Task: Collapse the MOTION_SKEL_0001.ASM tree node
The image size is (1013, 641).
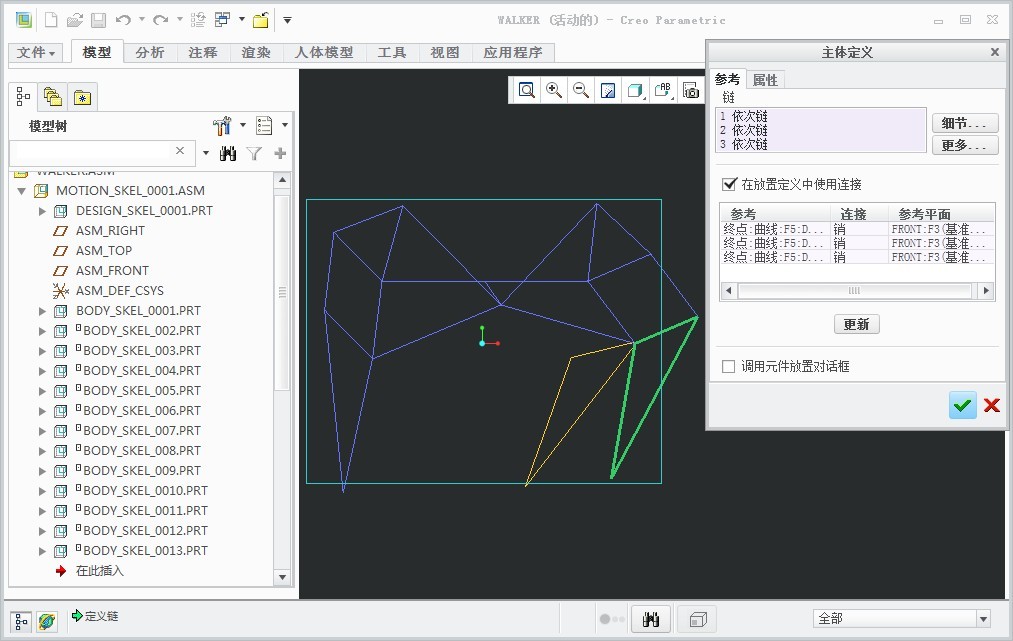Action: click(22, 191)
